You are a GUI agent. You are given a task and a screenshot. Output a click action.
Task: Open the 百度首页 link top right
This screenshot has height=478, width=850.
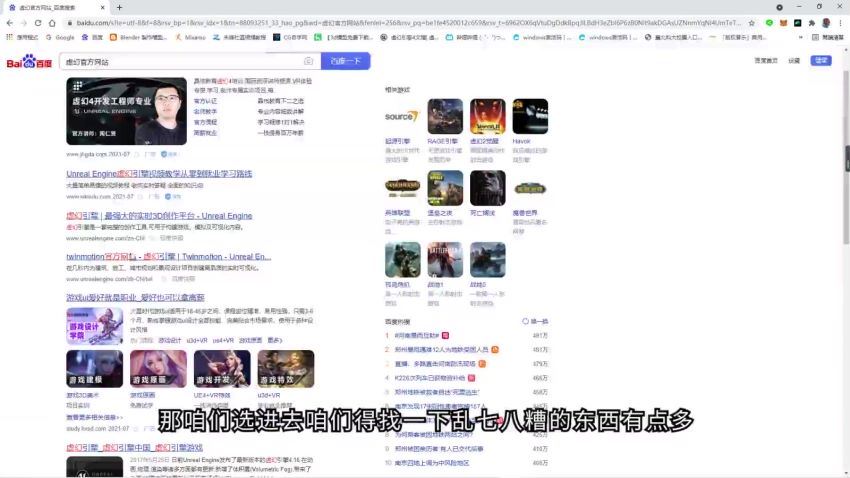(766, 61)
